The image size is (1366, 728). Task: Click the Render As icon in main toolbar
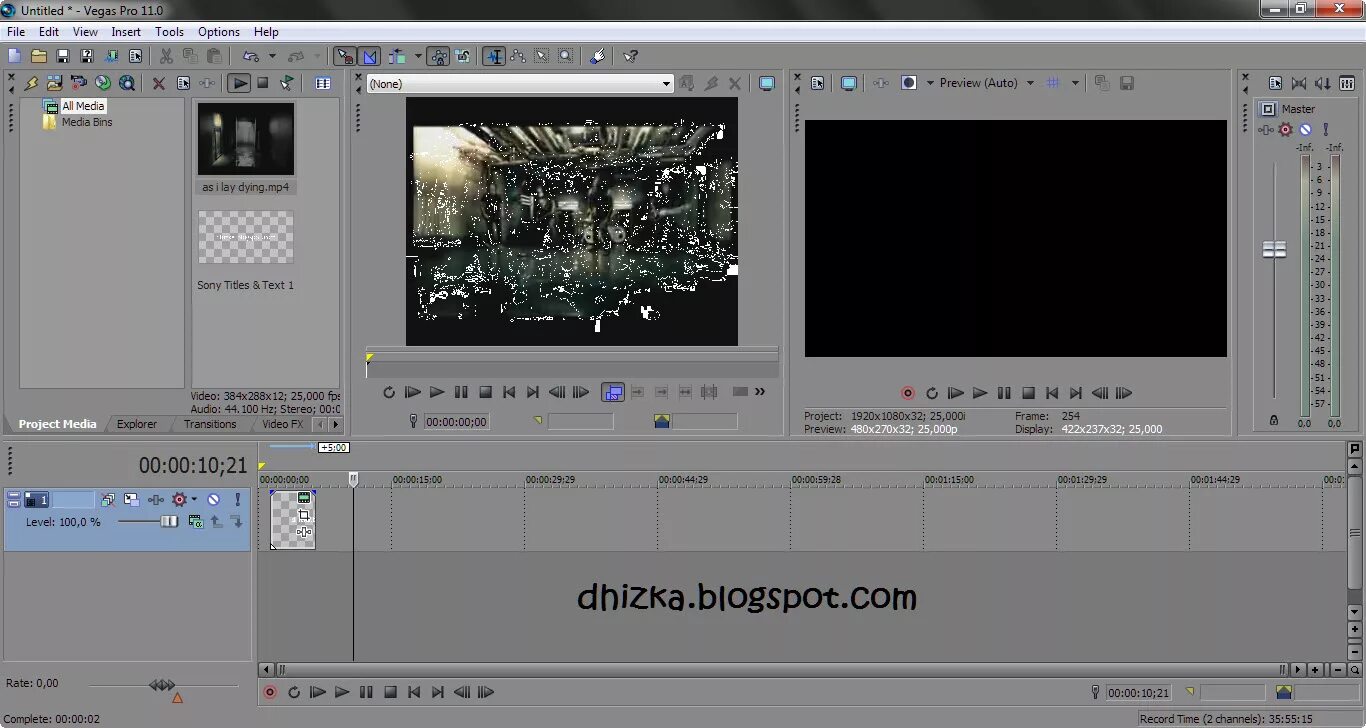pos(111,56)
